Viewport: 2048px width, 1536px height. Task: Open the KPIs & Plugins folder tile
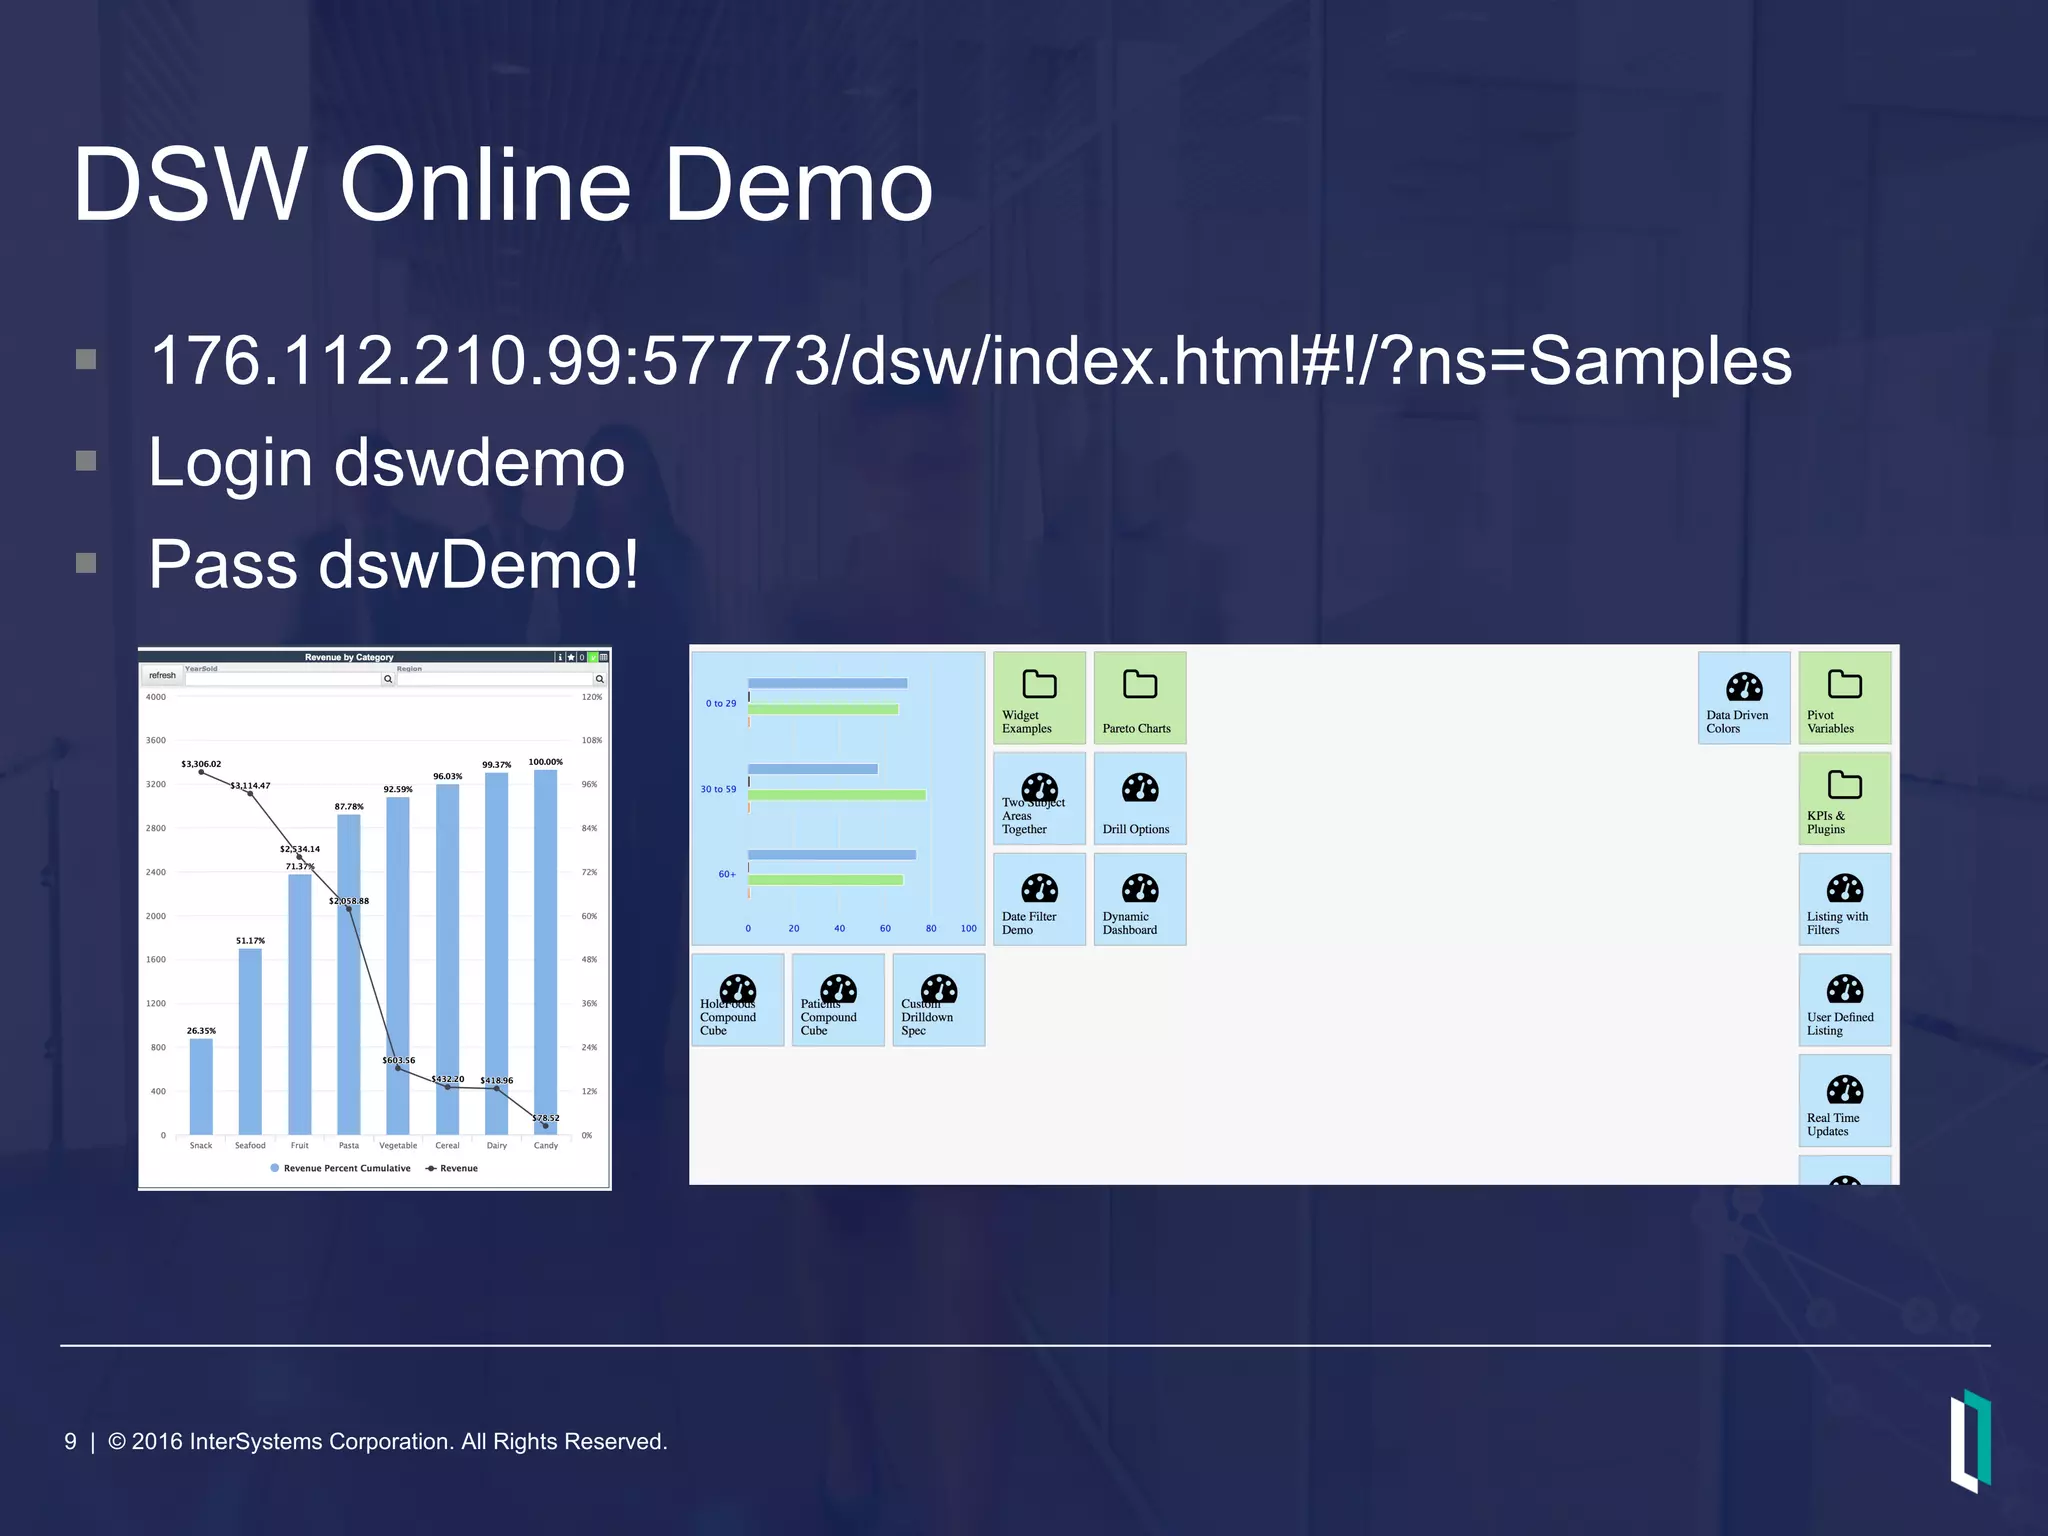[1845, 798]
